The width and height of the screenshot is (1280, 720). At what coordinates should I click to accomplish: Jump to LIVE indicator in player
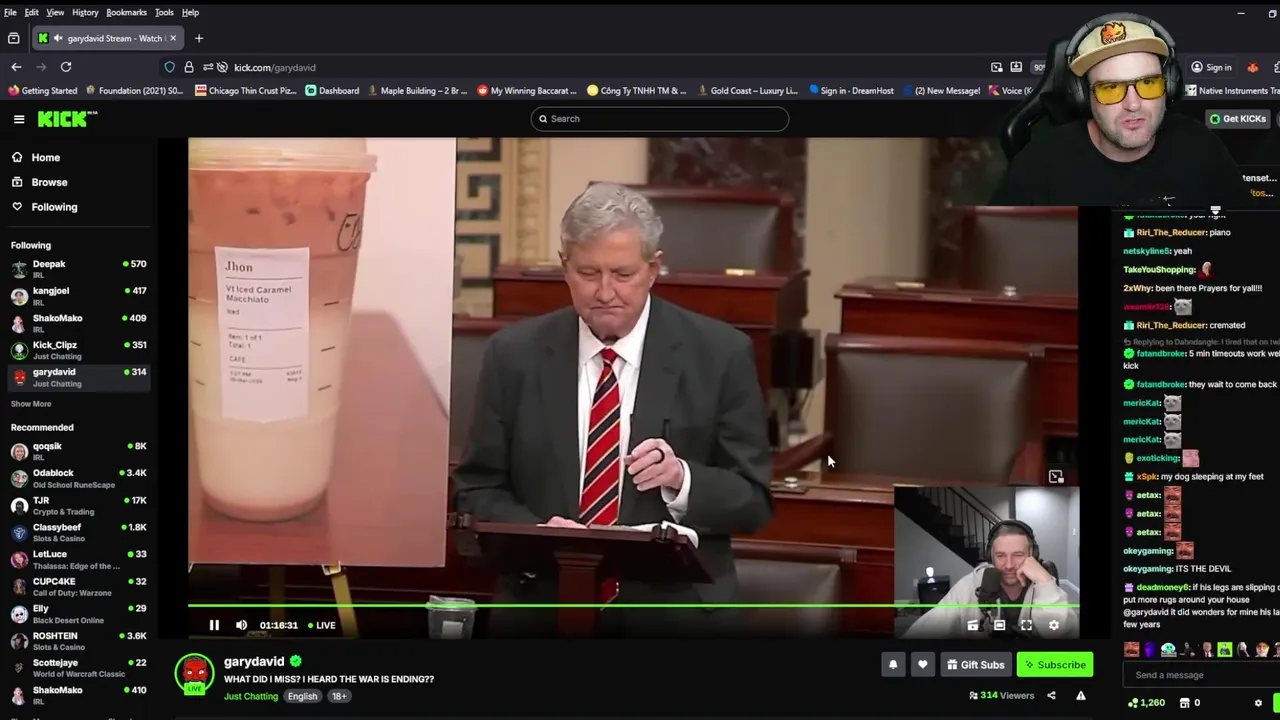[322, 625]
